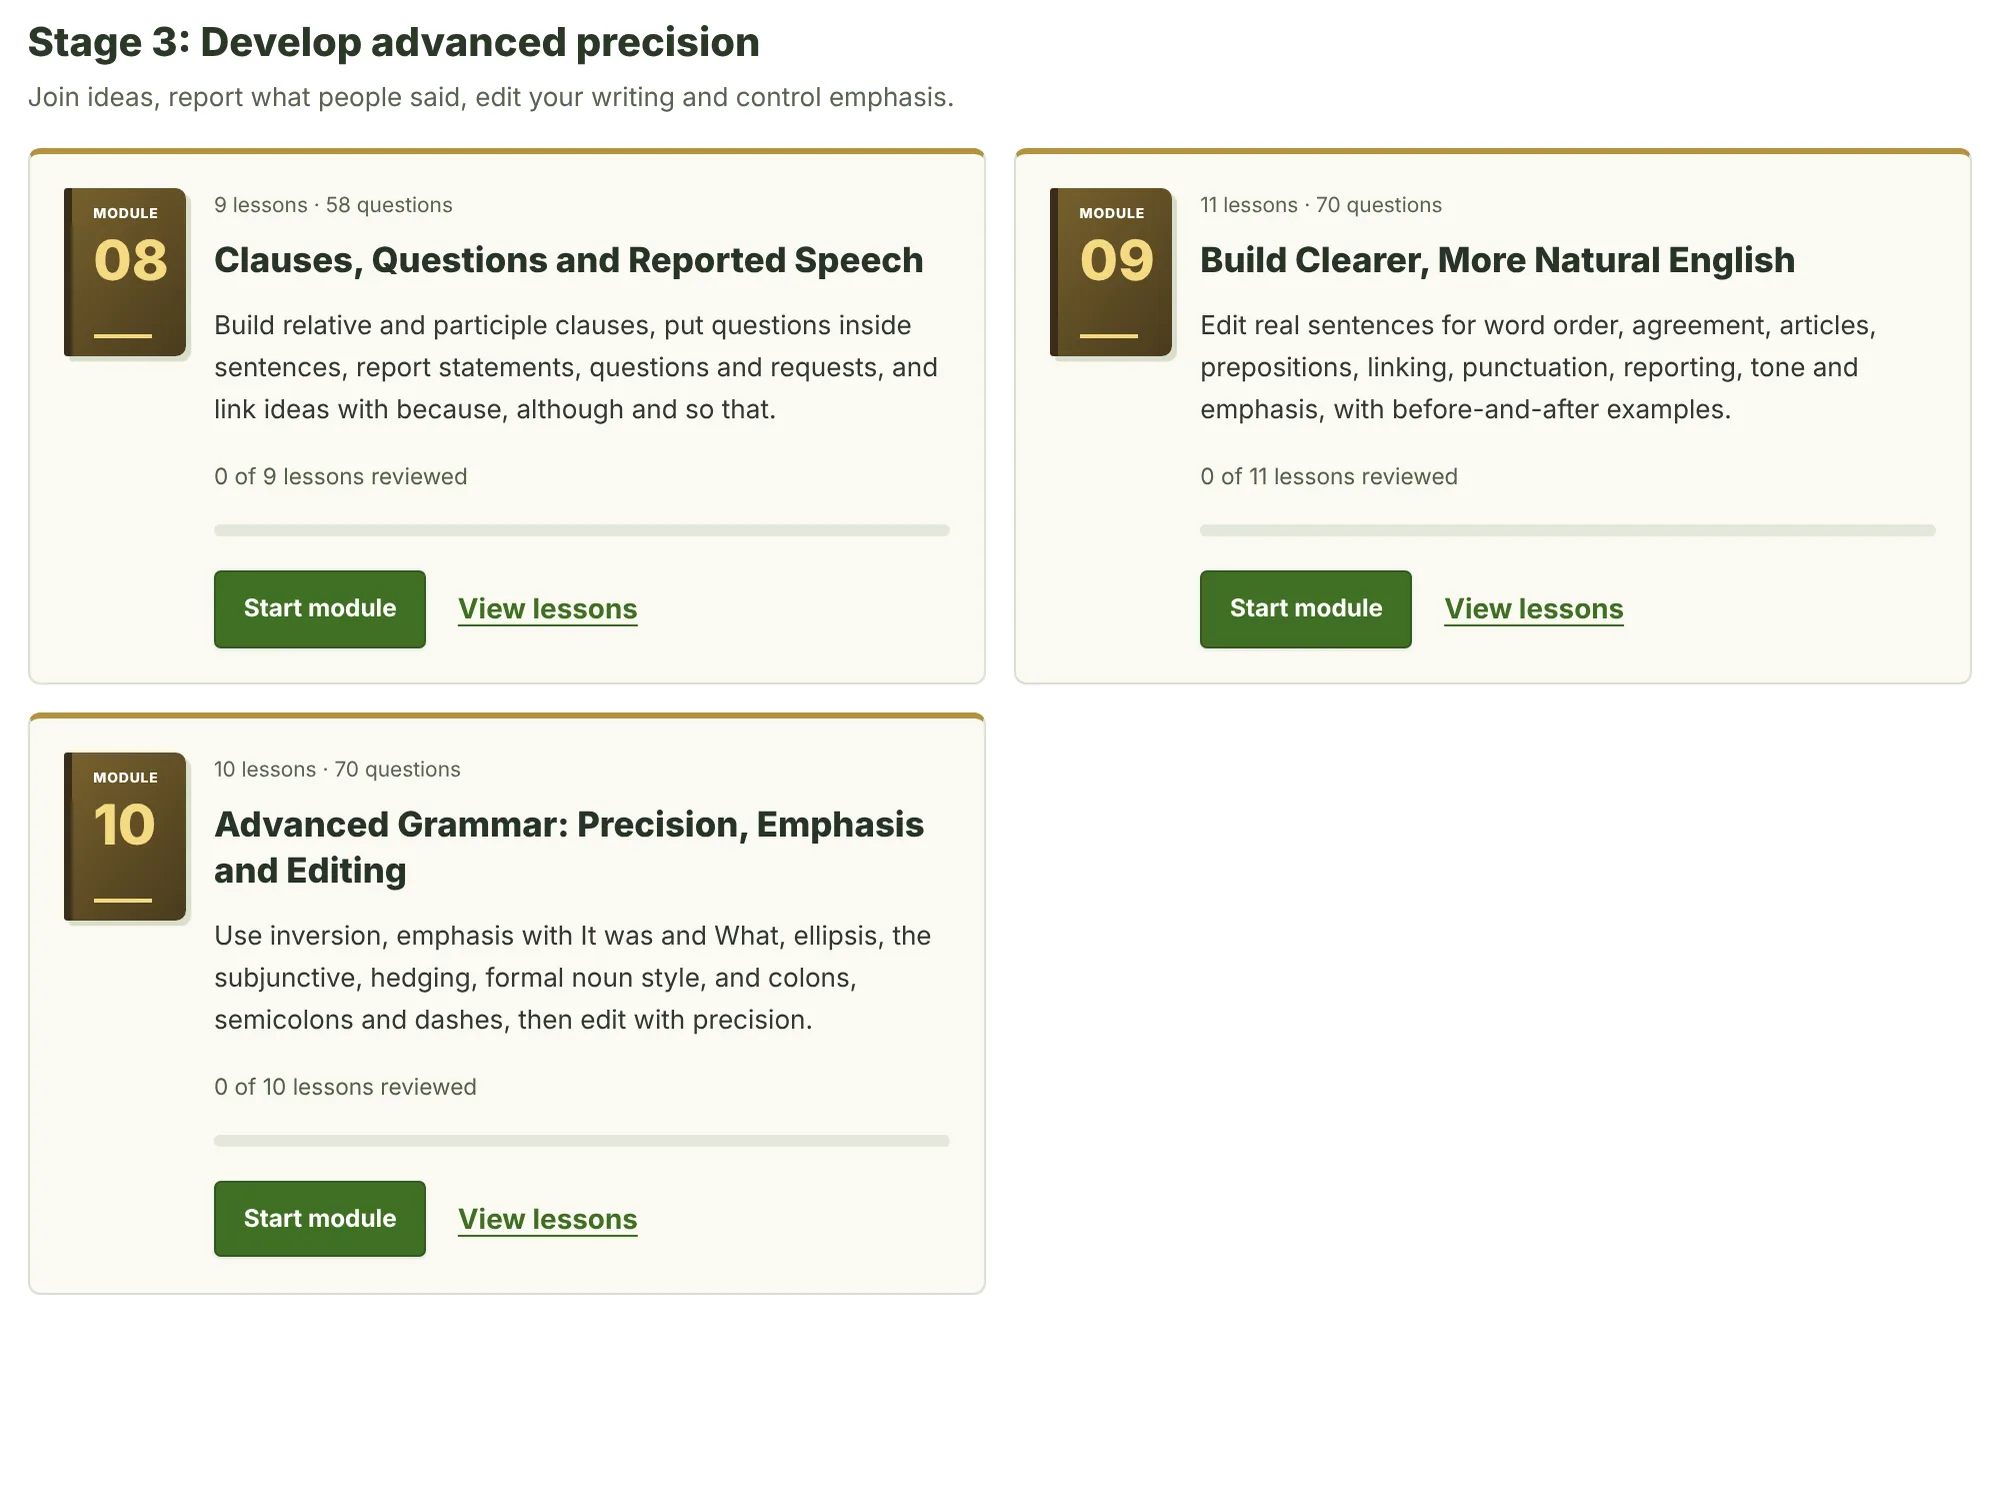Viewport: 2000px width, 1489px height.
Task: Open the Advanced Grammar: Precision, Emphasis and Editing title
Action: click(569, 847)
